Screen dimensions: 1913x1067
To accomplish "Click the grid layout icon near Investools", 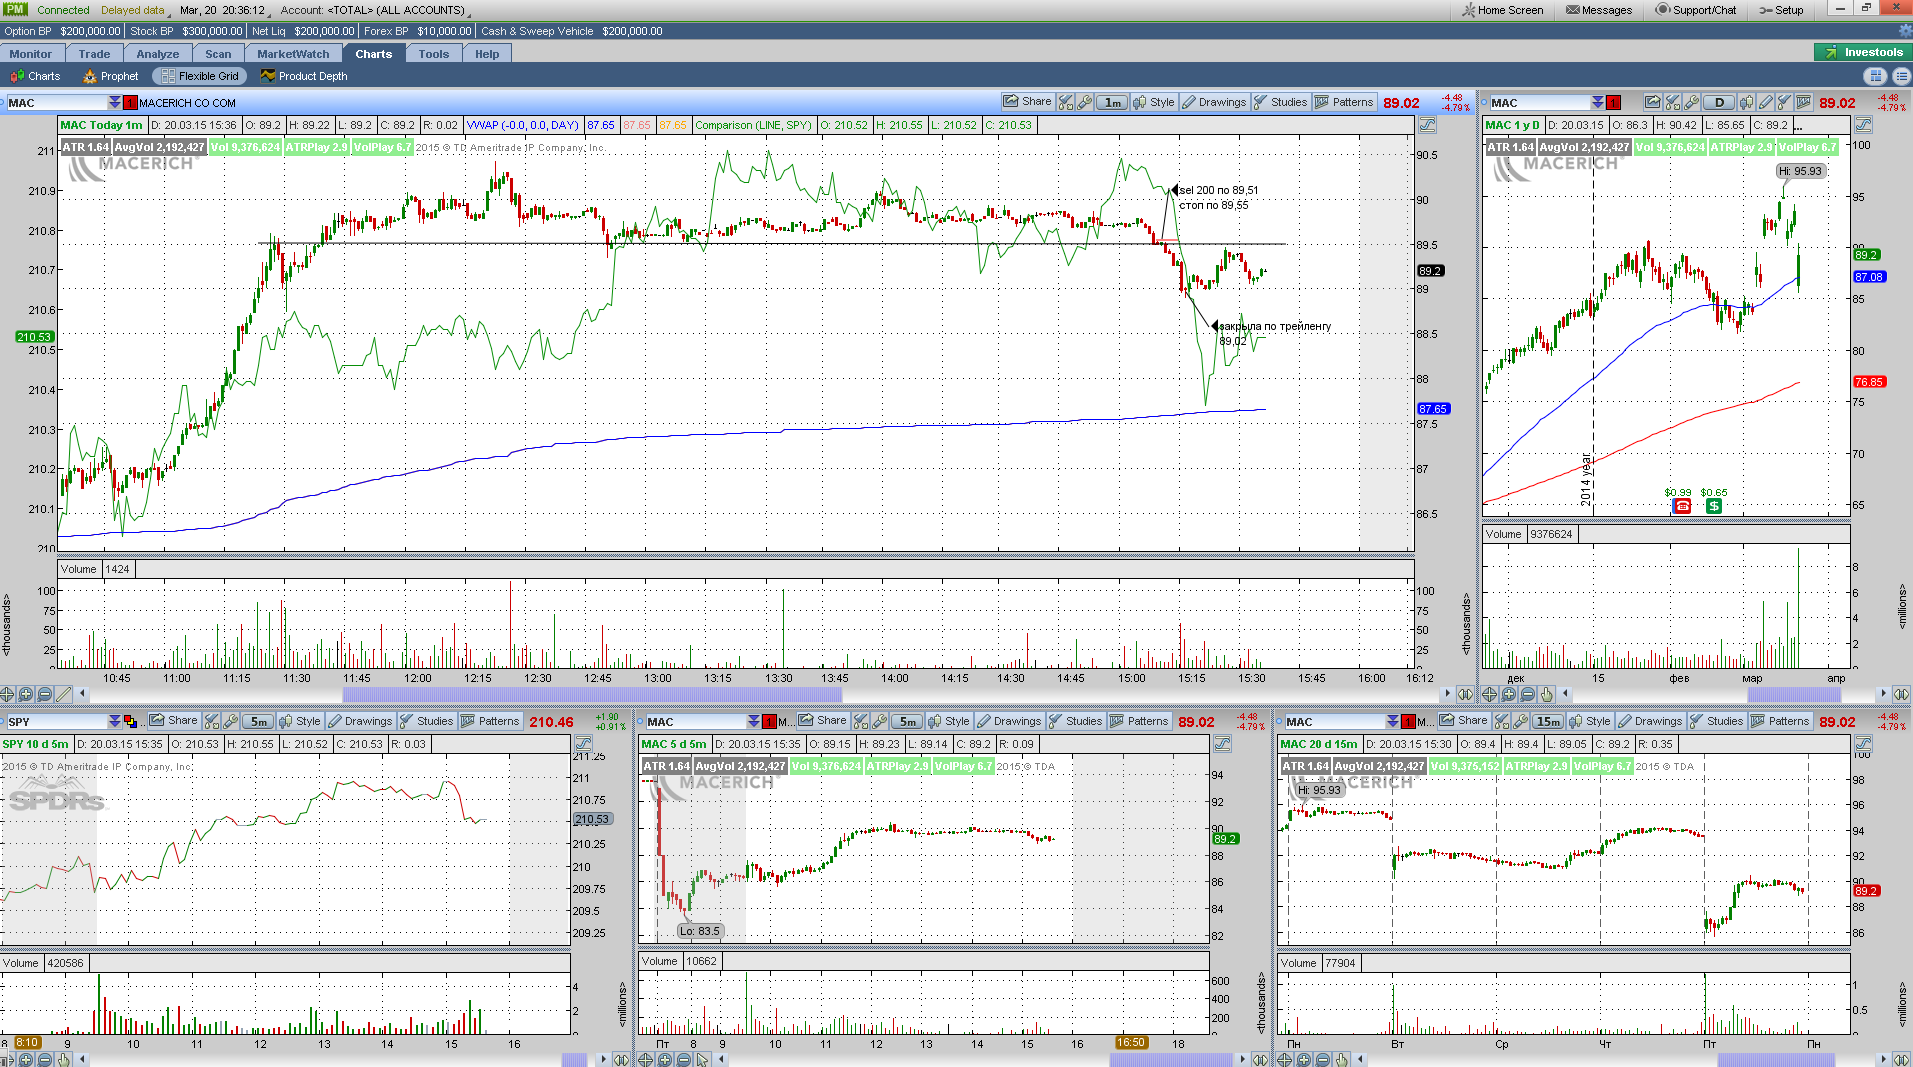I will [1875, 76].
